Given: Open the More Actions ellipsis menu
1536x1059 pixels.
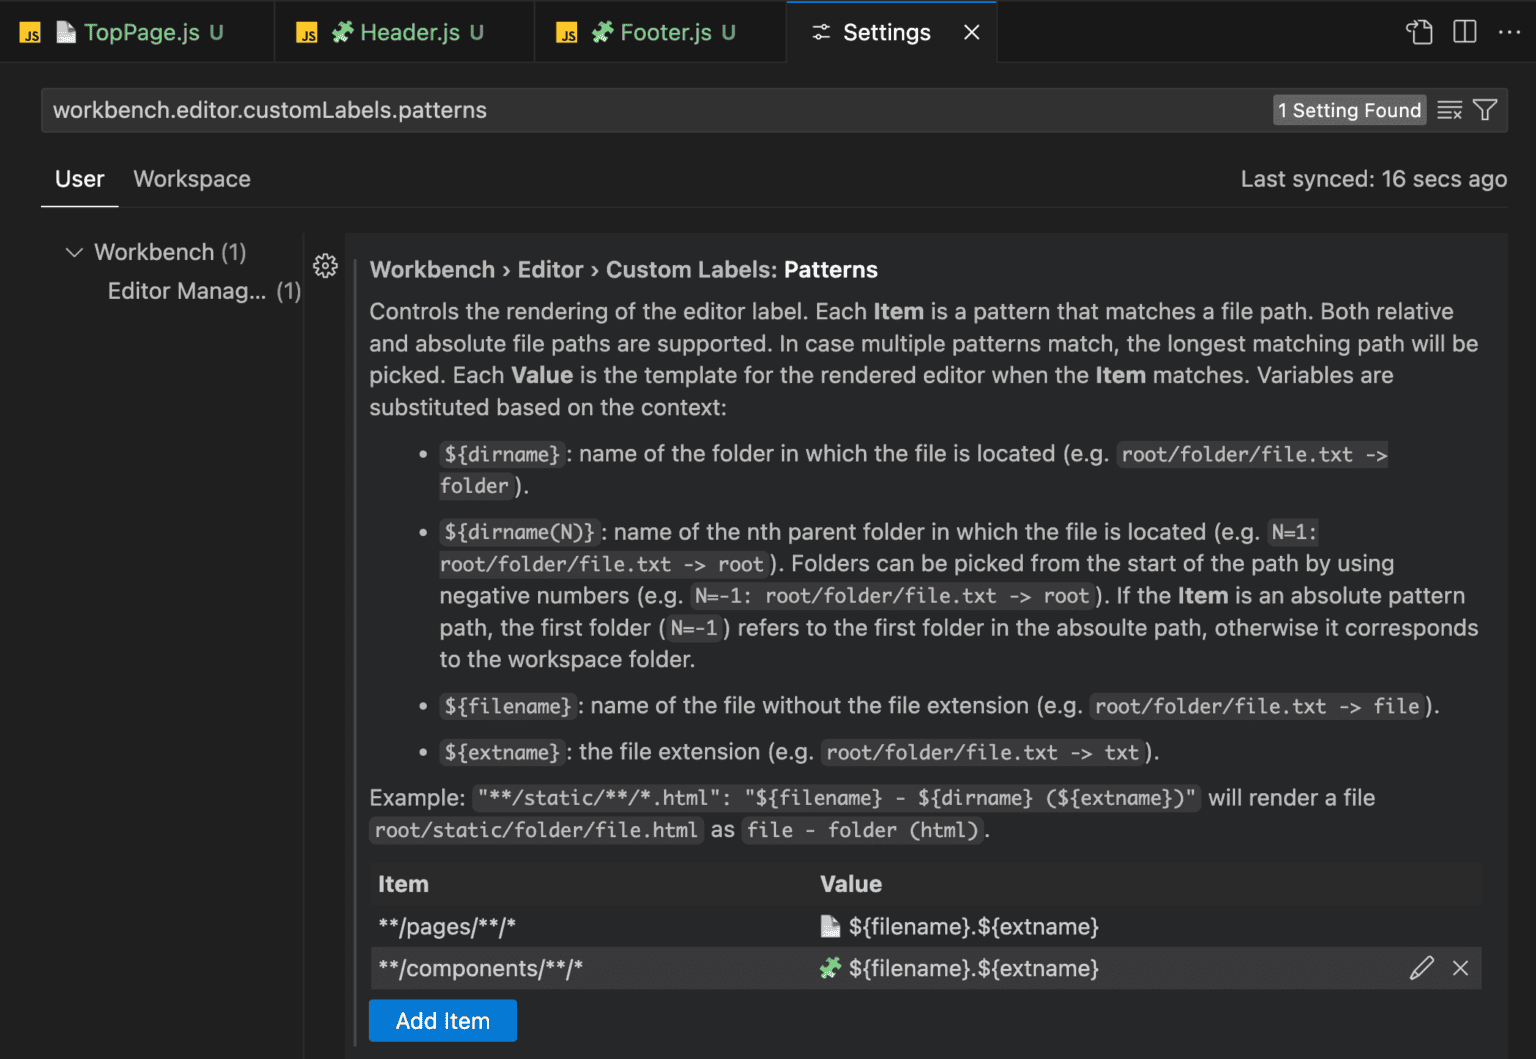Looking at the screenshot, I should click(1508, 32).
